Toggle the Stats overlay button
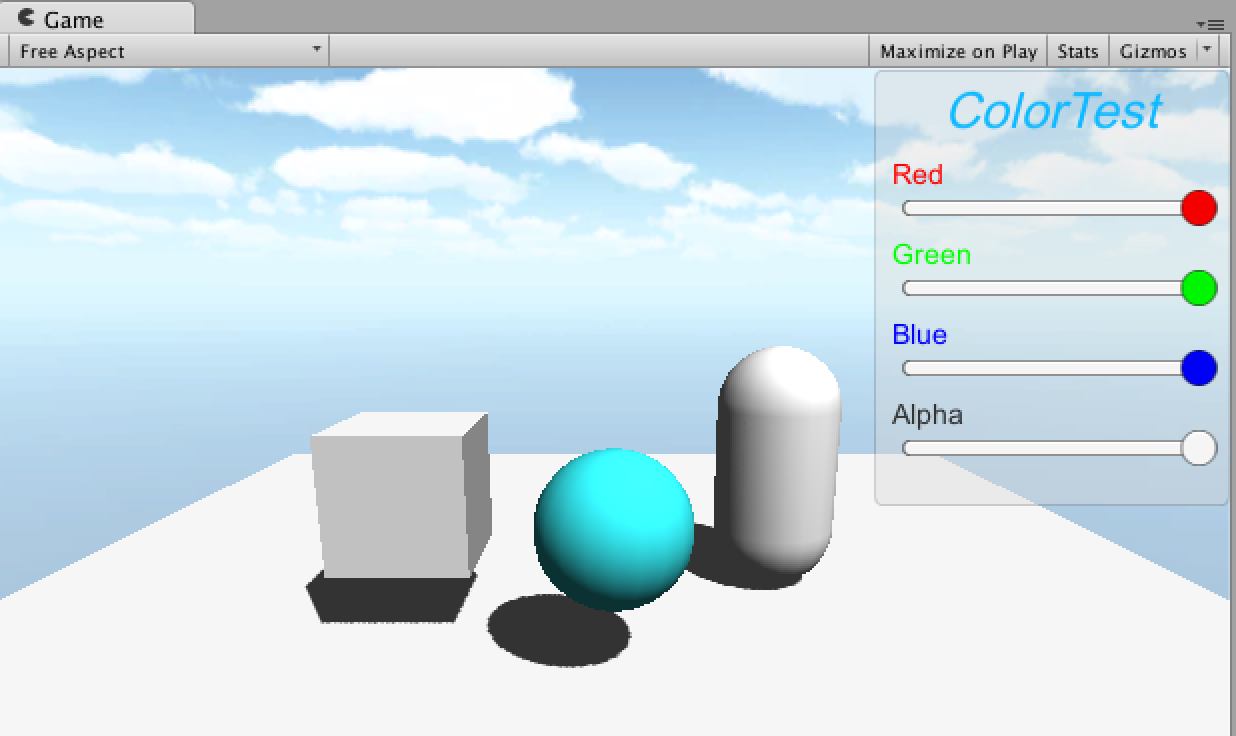Image resolution: width=1236 pixels, height=736 pixels. 1077,51
